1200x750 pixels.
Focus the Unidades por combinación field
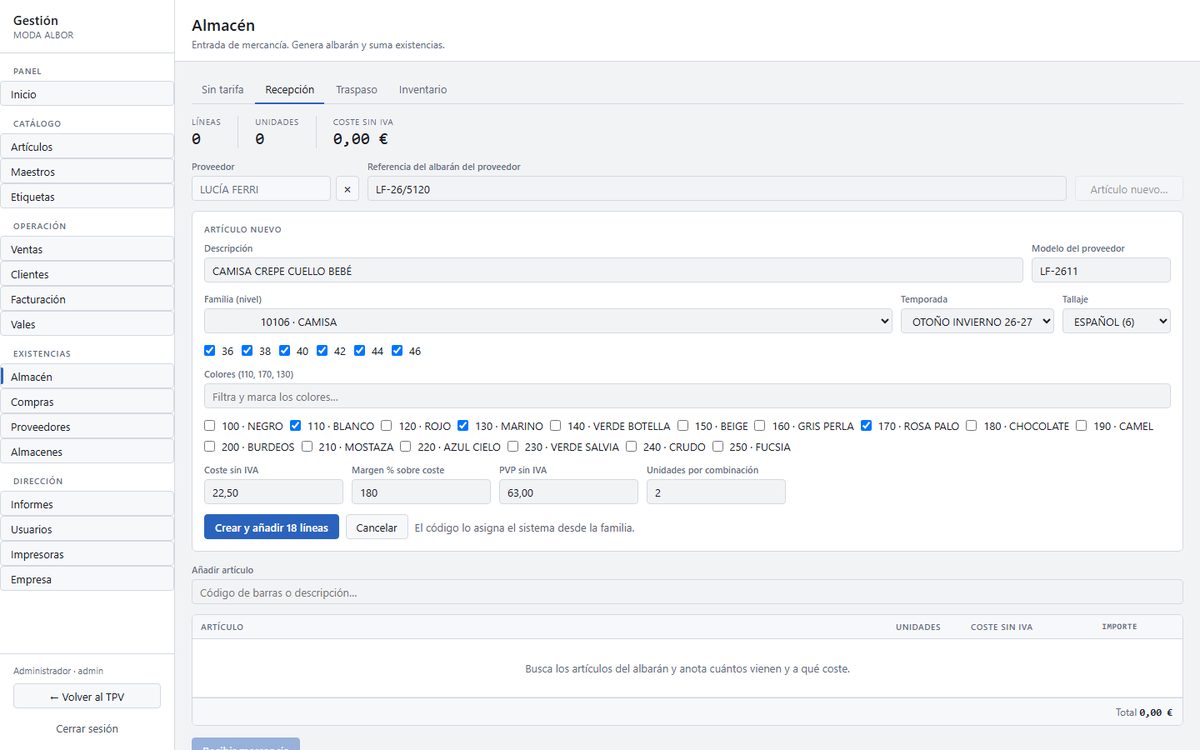[716, 492]
